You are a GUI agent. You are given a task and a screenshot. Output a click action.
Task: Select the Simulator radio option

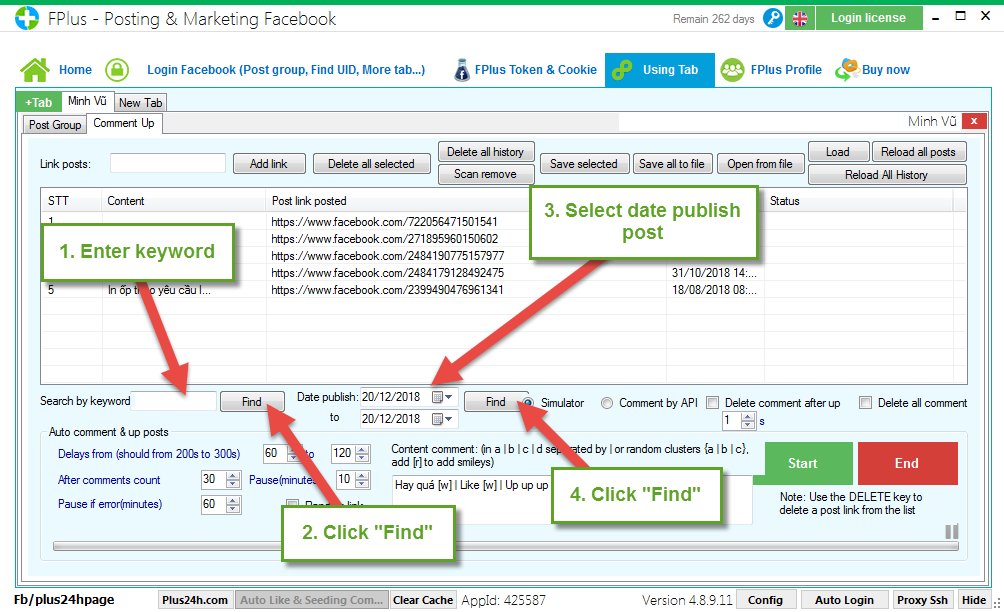(529, 403)
